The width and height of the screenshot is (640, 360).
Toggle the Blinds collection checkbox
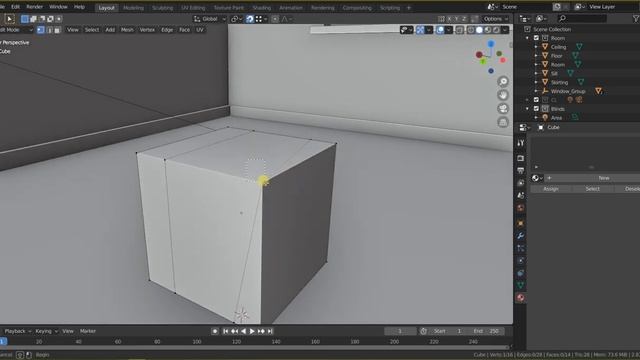pos(536,109)
